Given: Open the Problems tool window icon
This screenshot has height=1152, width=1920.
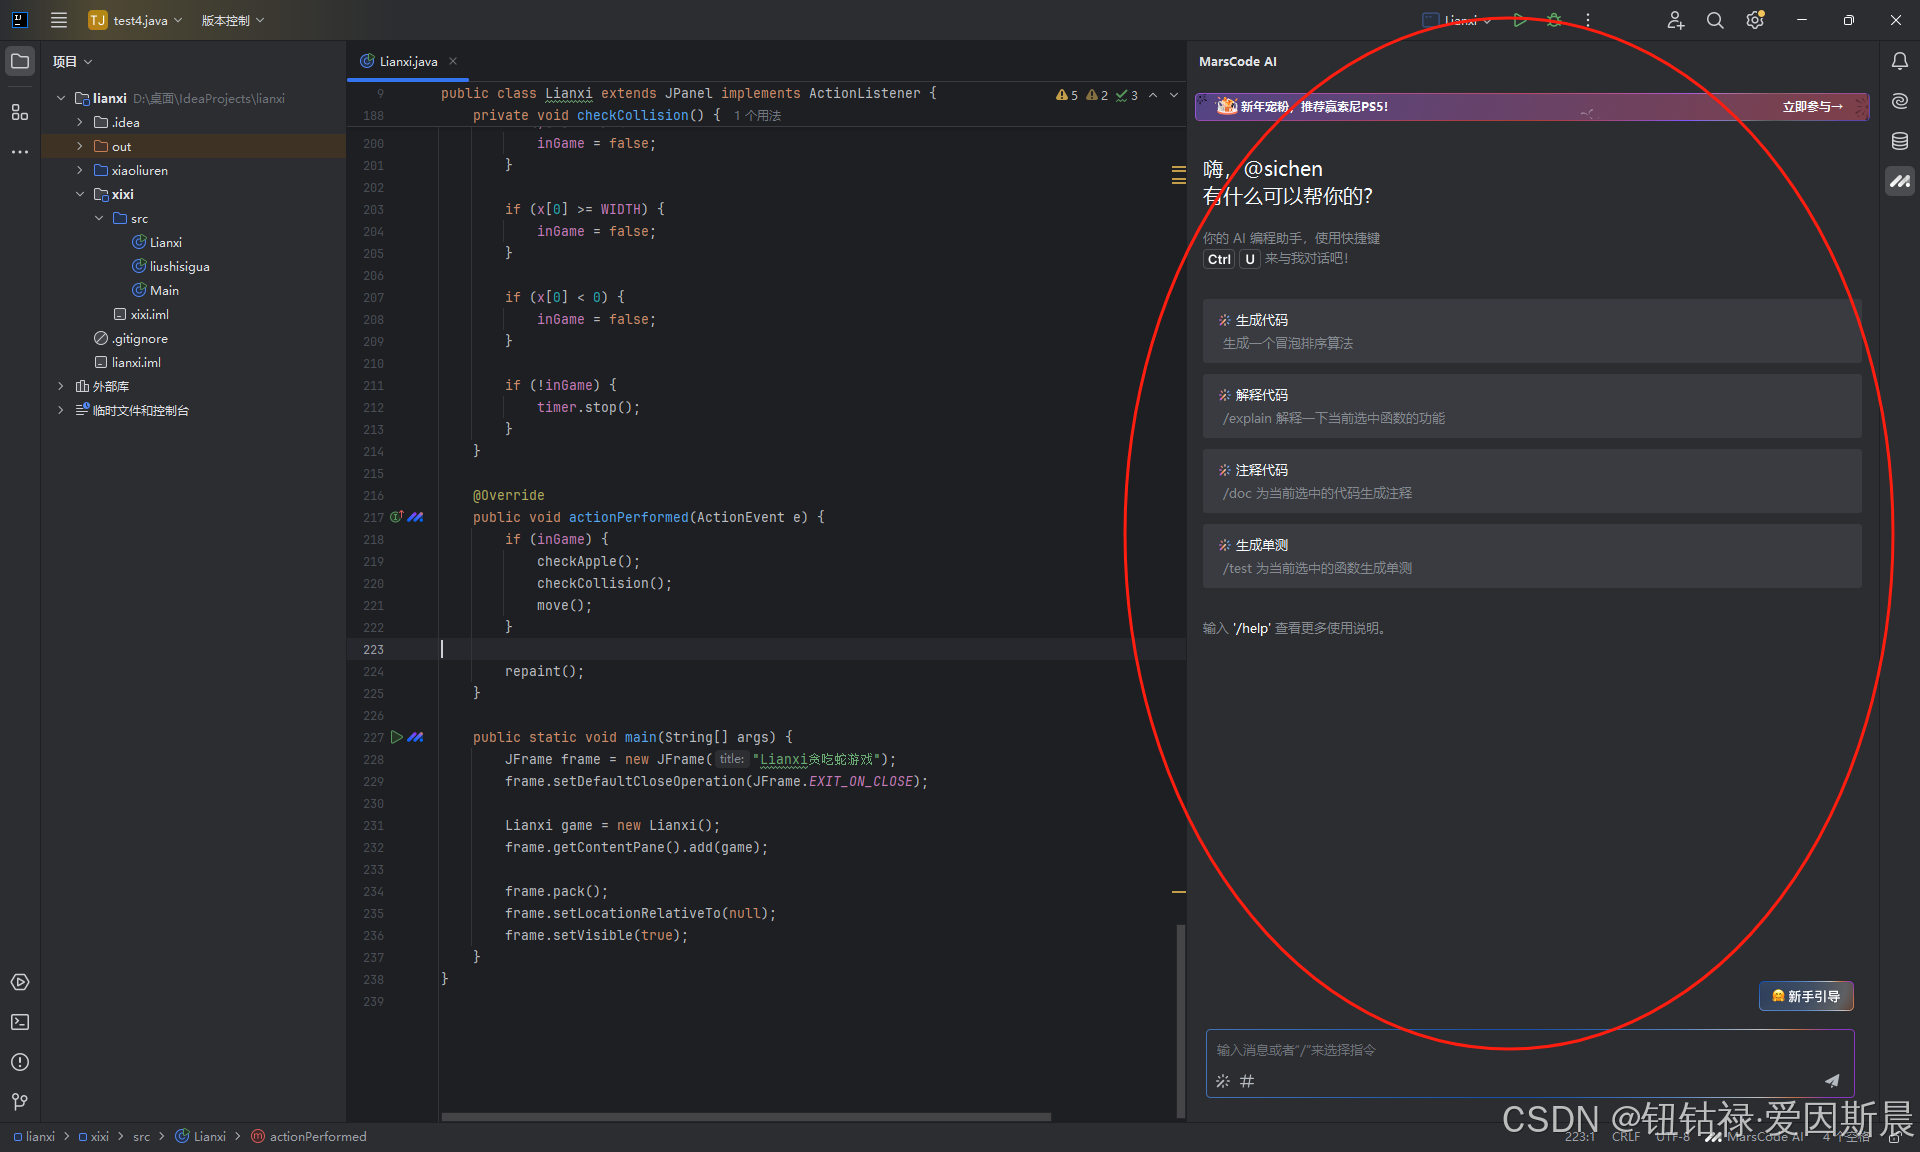Looking at the screenshot, I should (x=20, y=1062).
